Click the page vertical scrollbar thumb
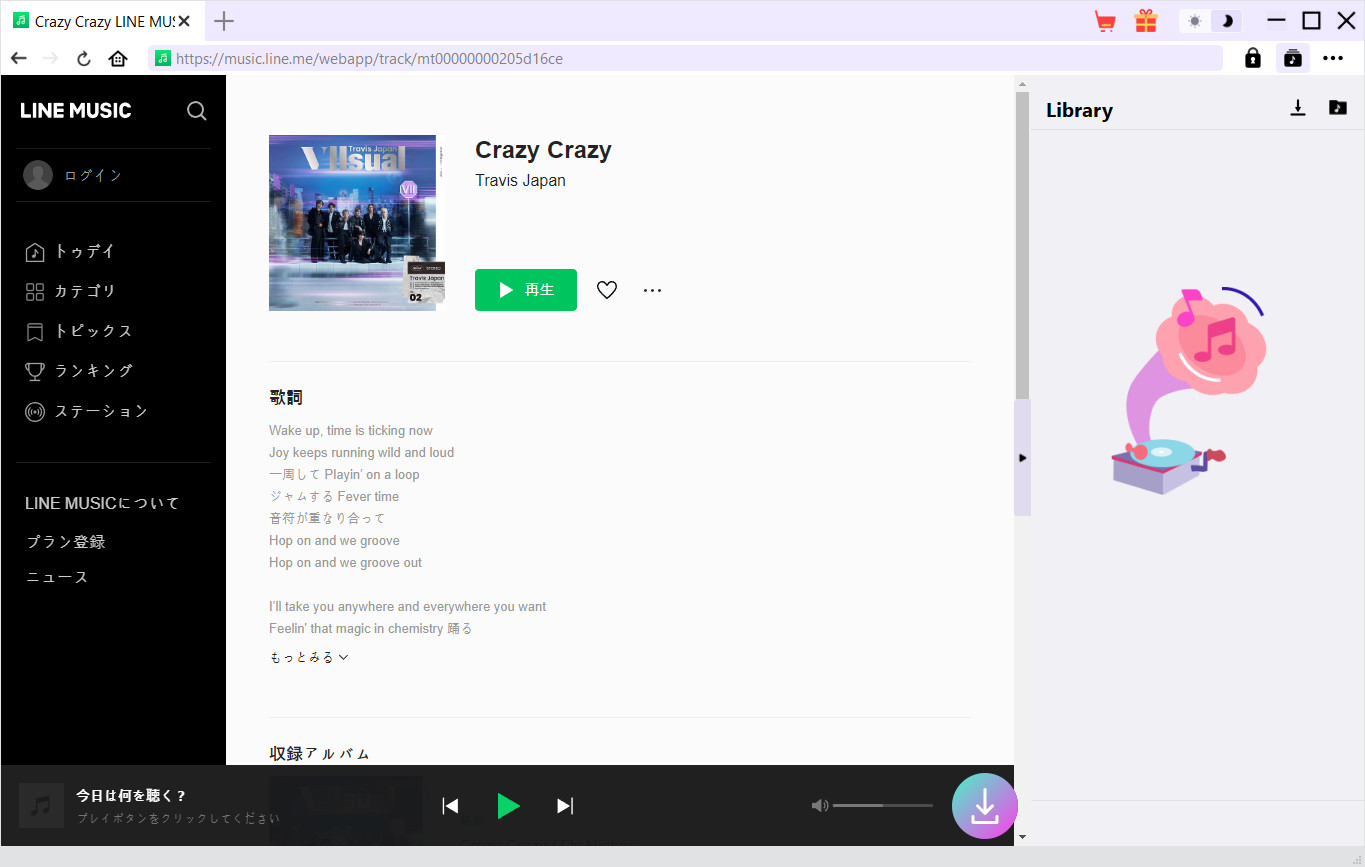Viewport: 1365px width, 867px height. pos(1022,245)
